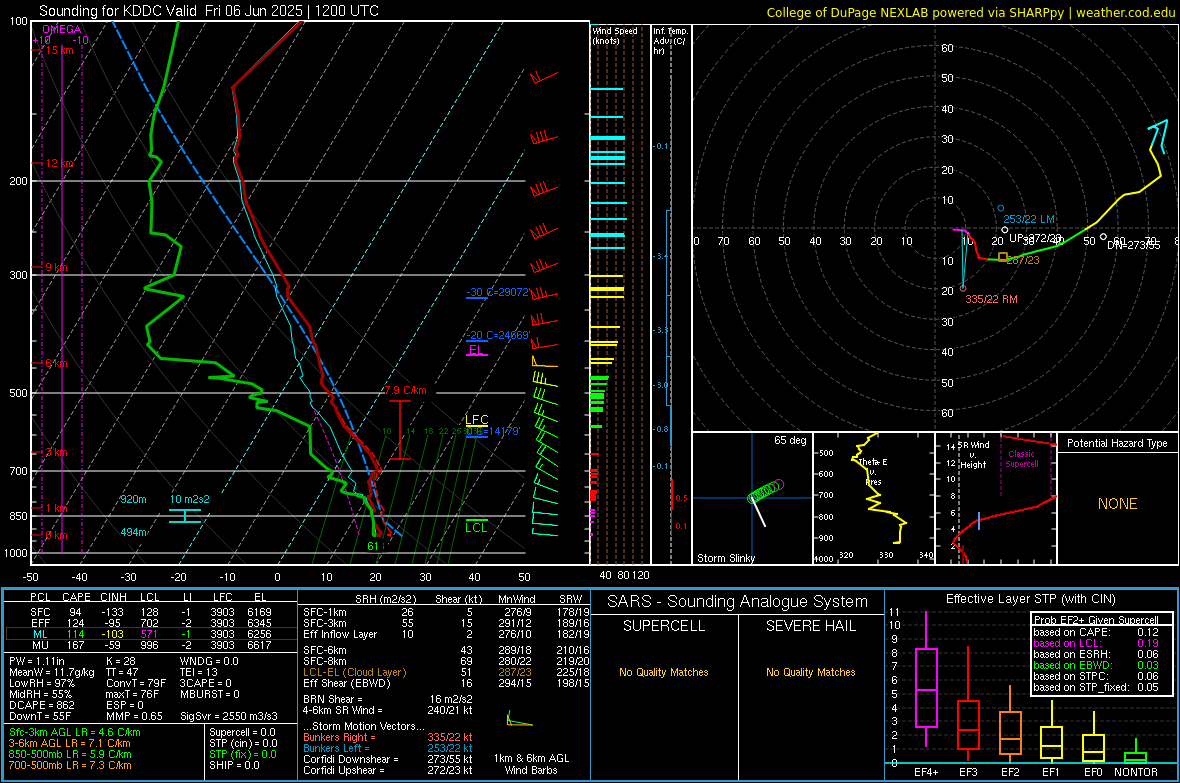
Task: Click 'No Quality Matches' under SEVERE HAIL
Action: pos(810,672)
